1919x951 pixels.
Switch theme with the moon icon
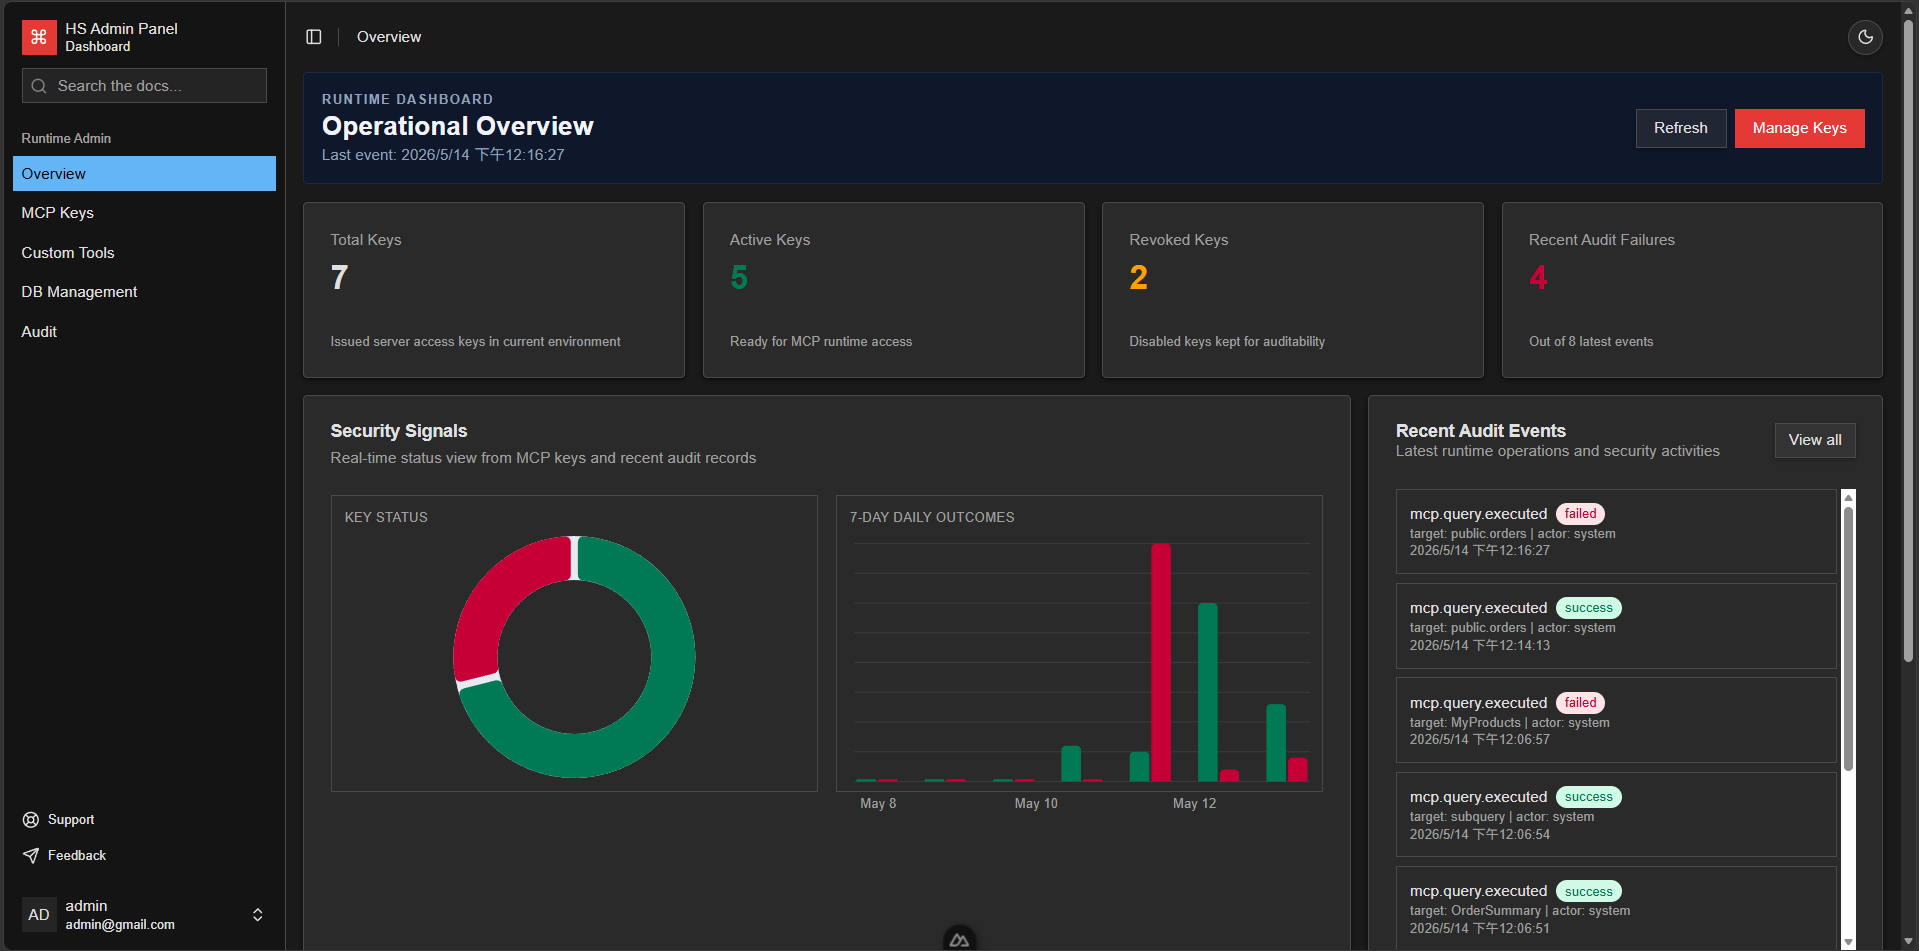1865,37
